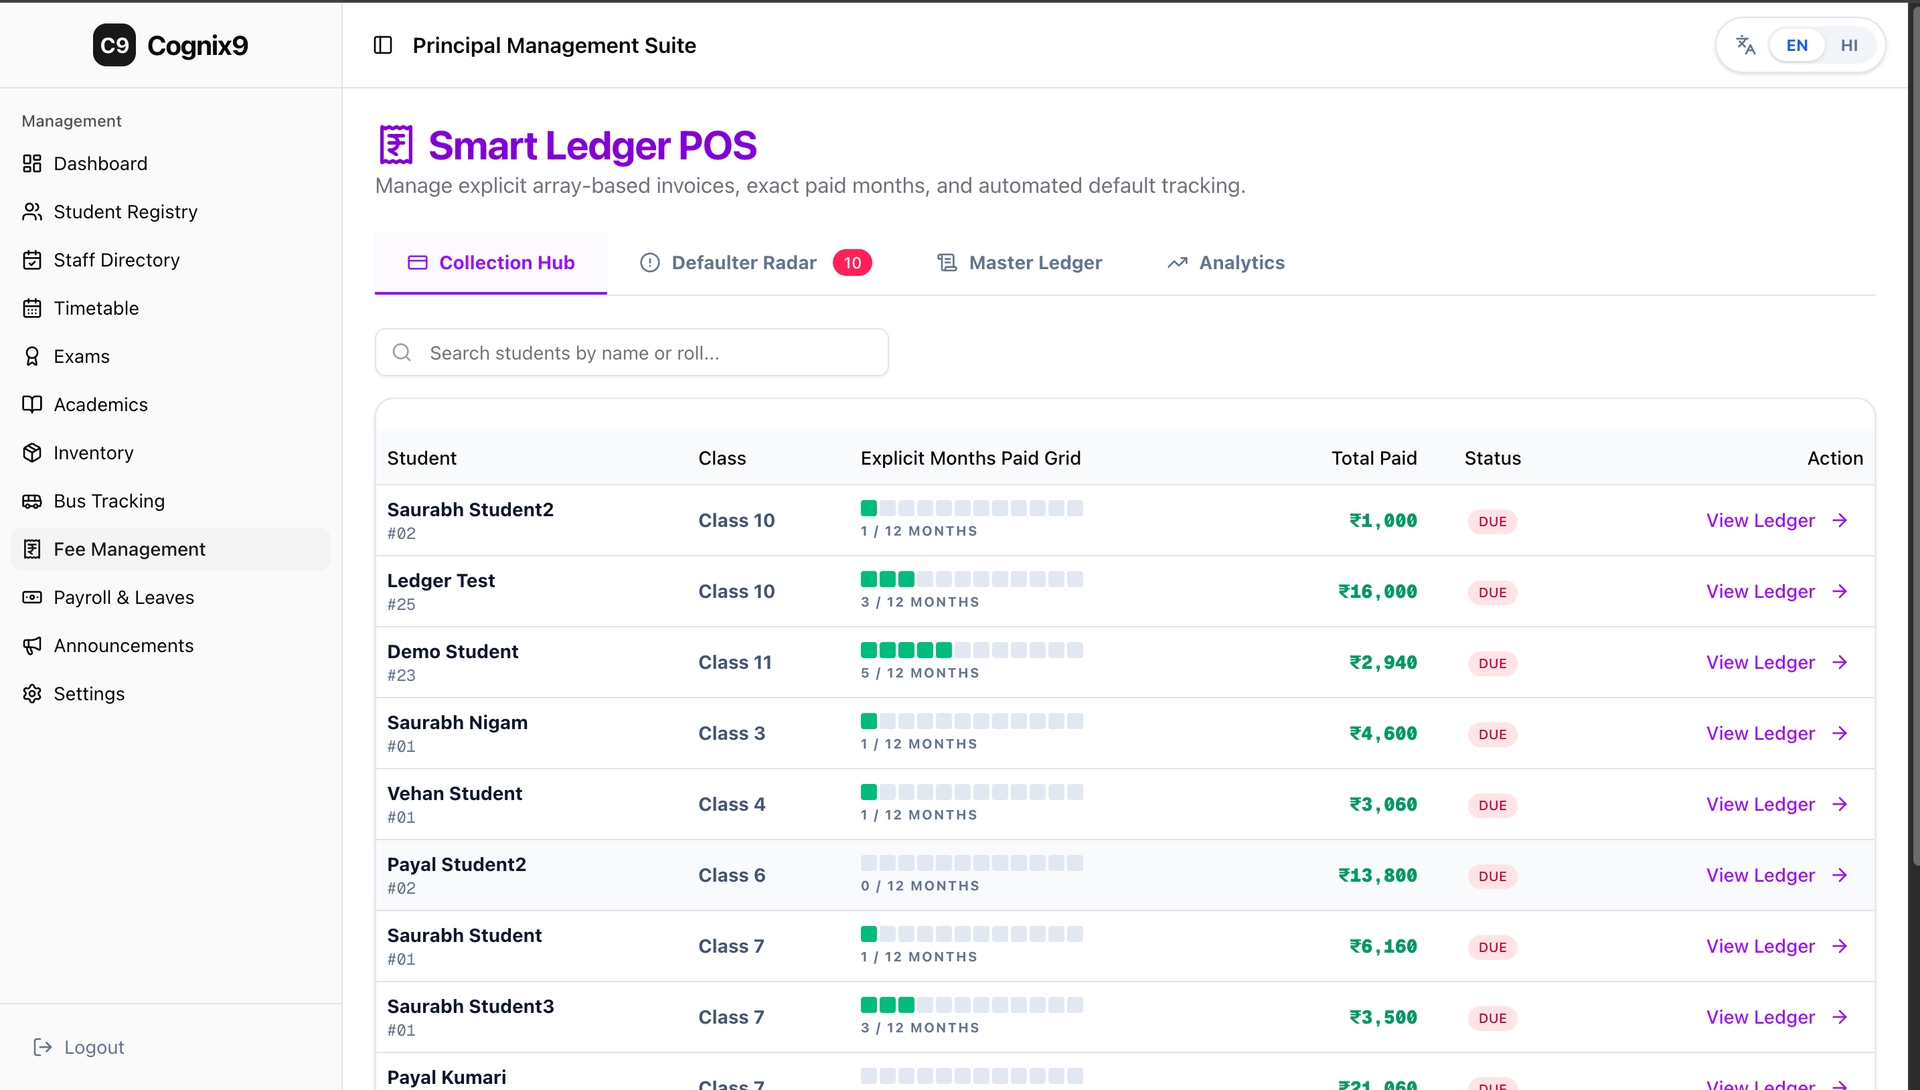The image size is (1920, 1090).
Task: Click the search students input field
Action: pos(631,352)
